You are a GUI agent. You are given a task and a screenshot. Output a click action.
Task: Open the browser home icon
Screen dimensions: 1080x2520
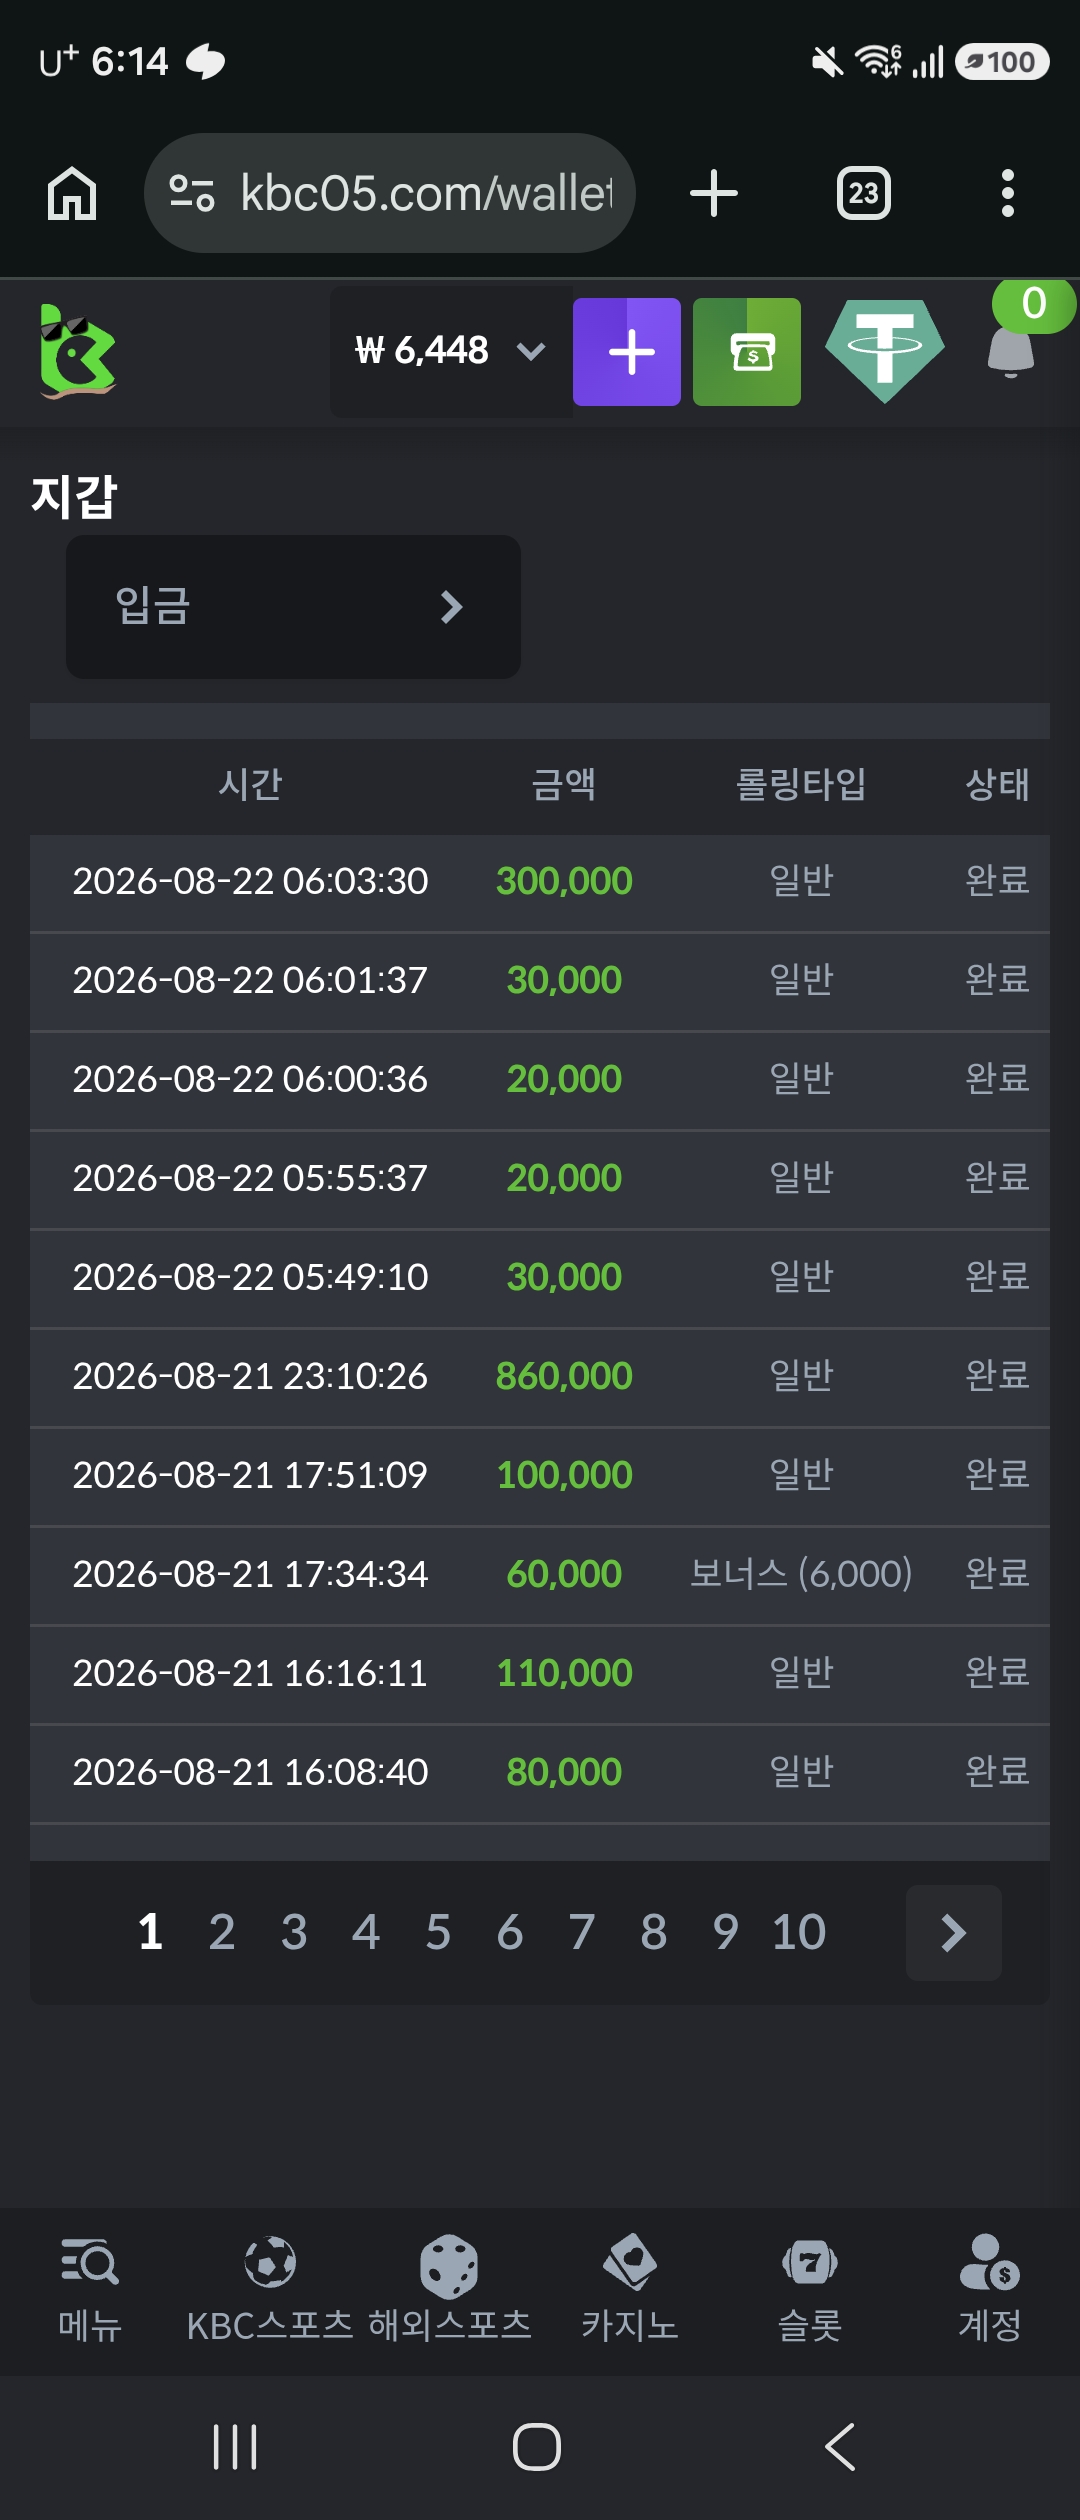click(x=72, y=193)
